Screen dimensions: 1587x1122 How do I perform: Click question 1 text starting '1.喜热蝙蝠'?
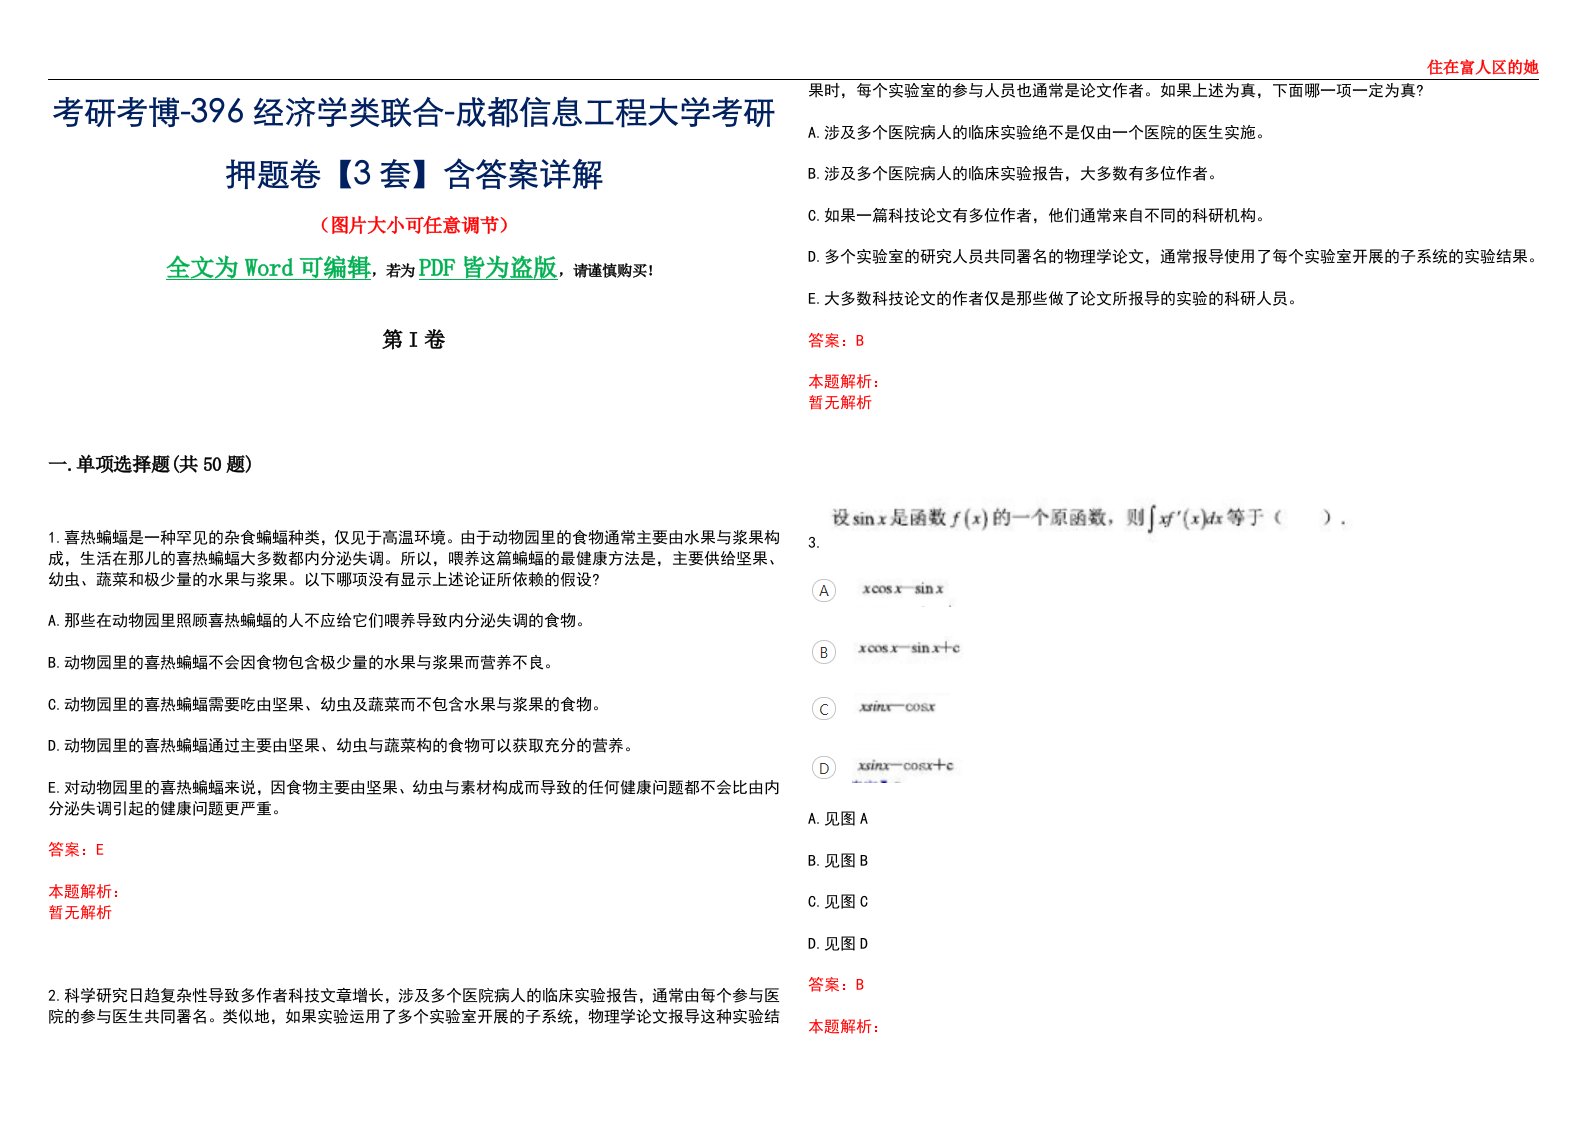tap(414, 558)
